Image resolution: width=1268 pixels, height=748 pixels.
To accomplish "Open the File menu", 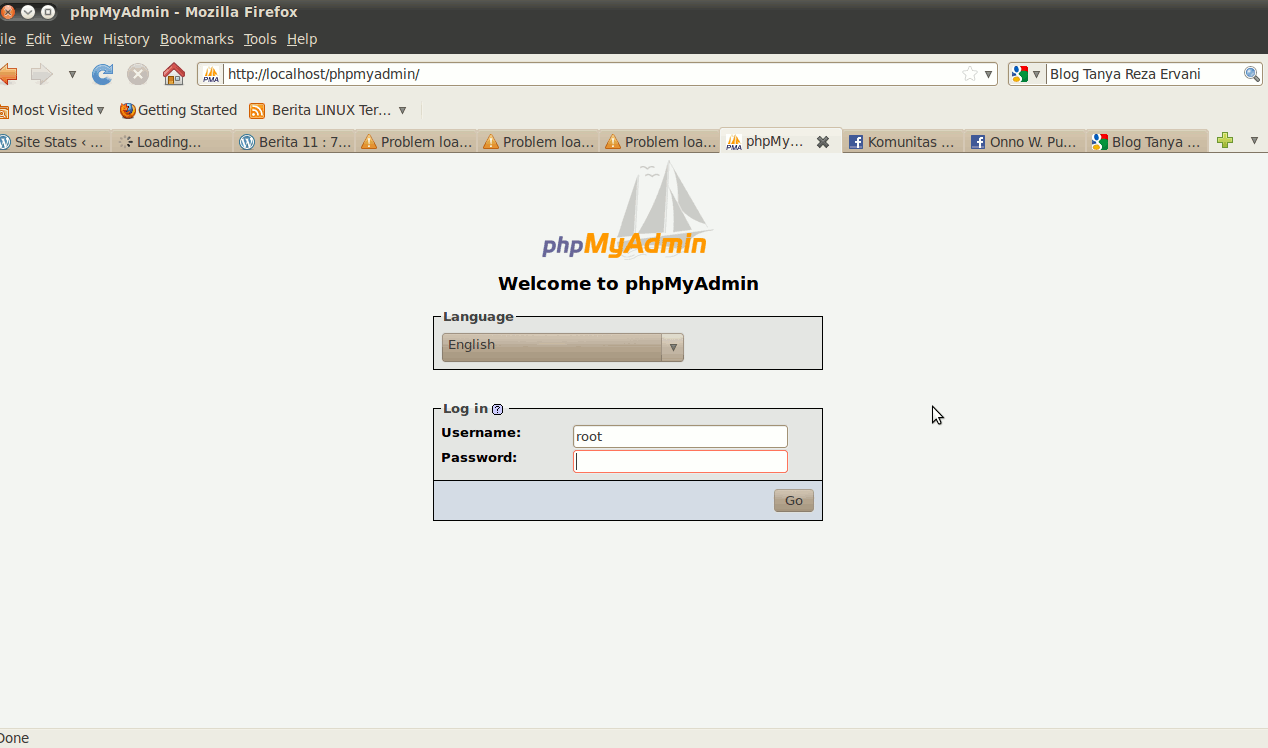I will [7, 39].
